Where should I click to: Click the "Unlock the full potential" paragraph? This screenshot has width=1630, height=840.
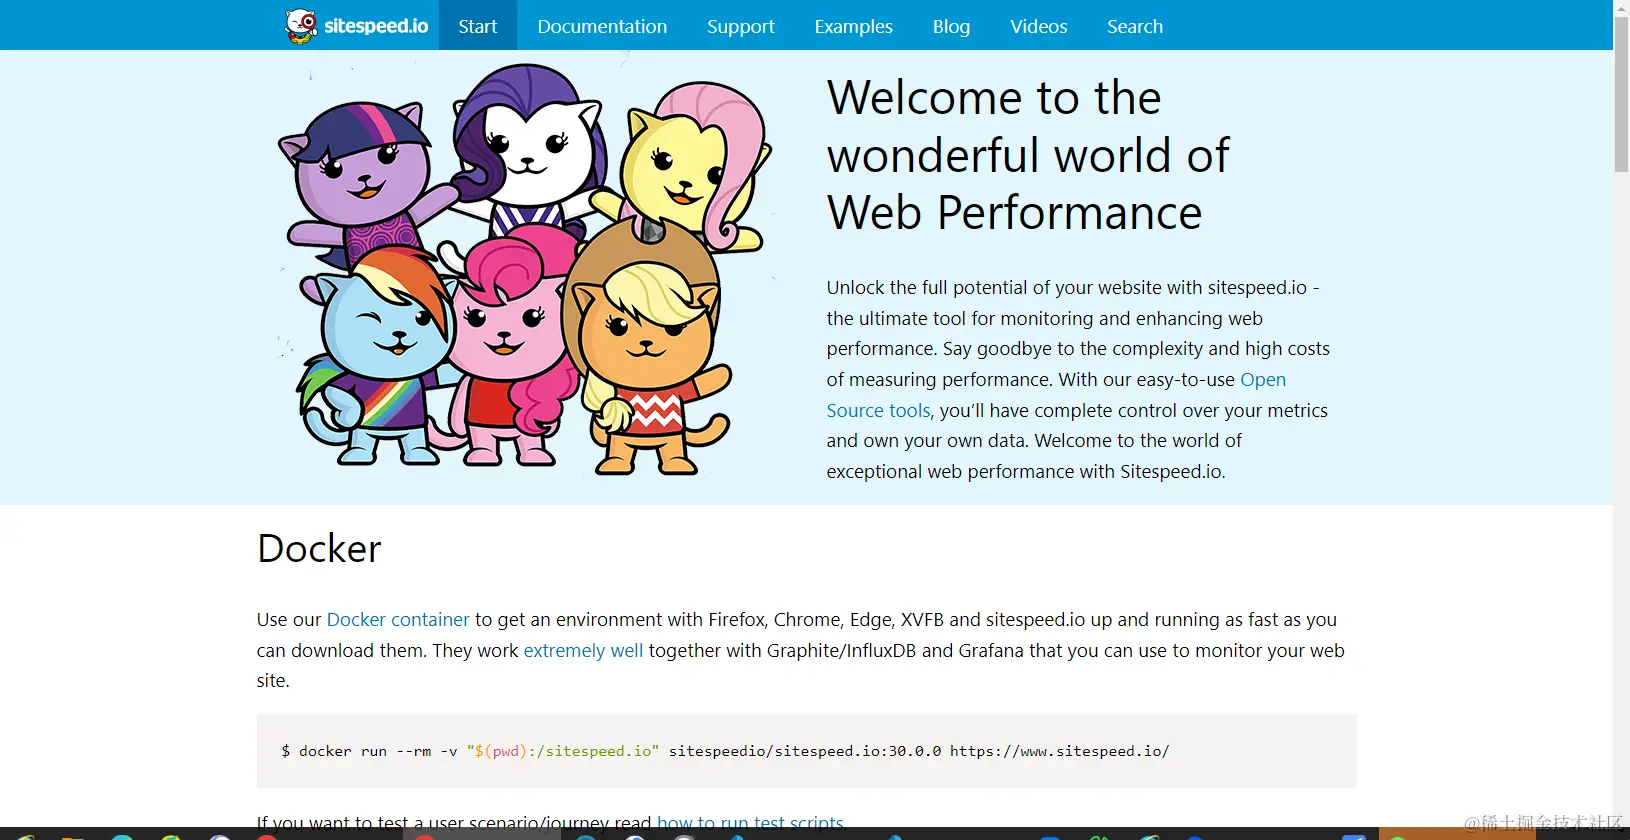click(x=1078, y=380)
